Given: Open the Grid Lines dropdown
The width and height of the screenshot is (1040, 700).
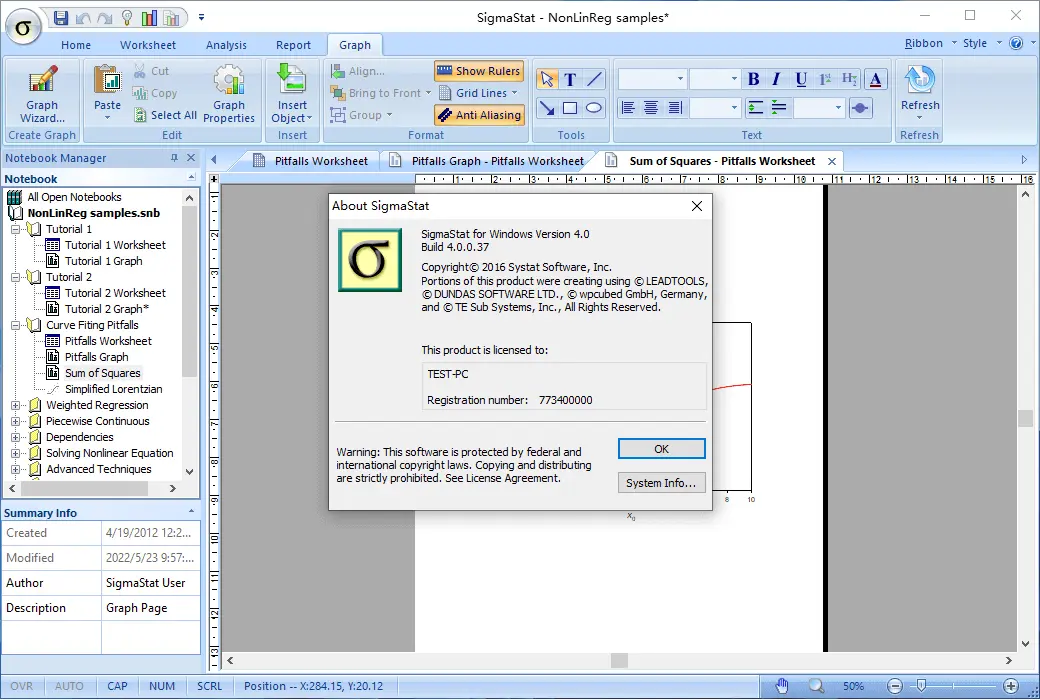Looking at the screenshot, I should tap(478, 93).
